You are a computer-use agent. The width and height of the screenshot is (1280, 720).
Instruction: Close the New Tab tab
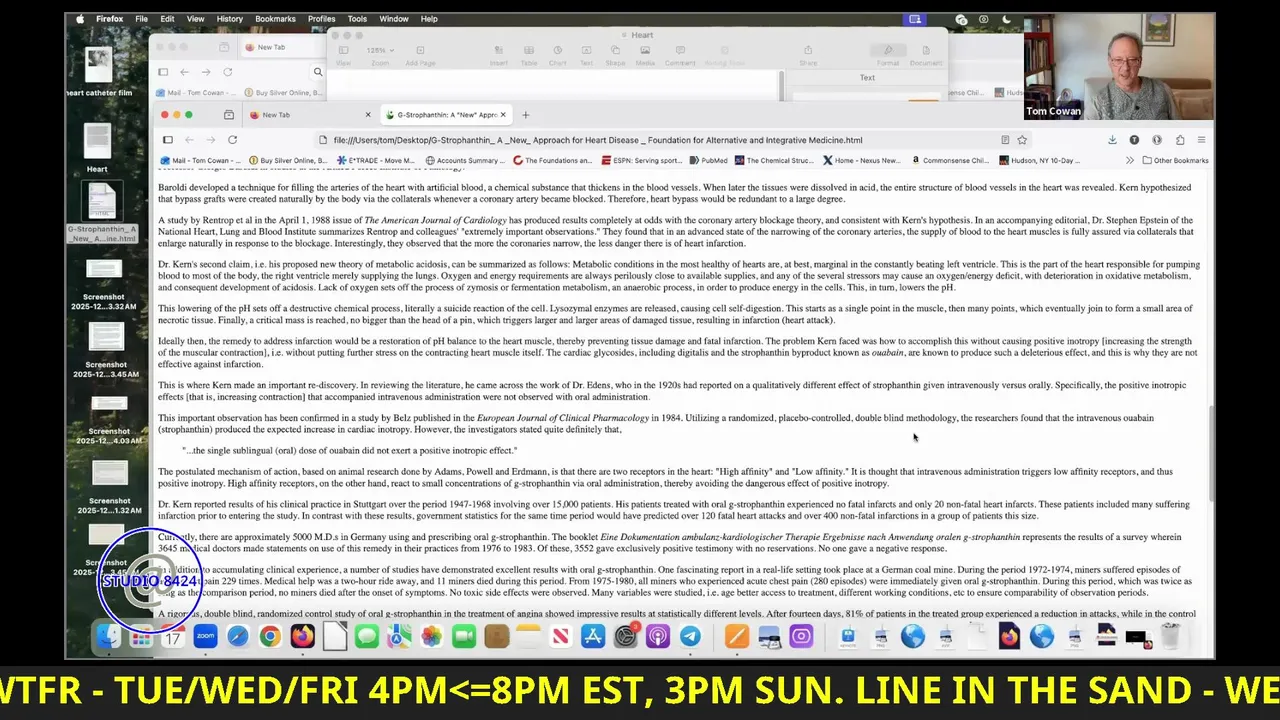coord(367,115)
